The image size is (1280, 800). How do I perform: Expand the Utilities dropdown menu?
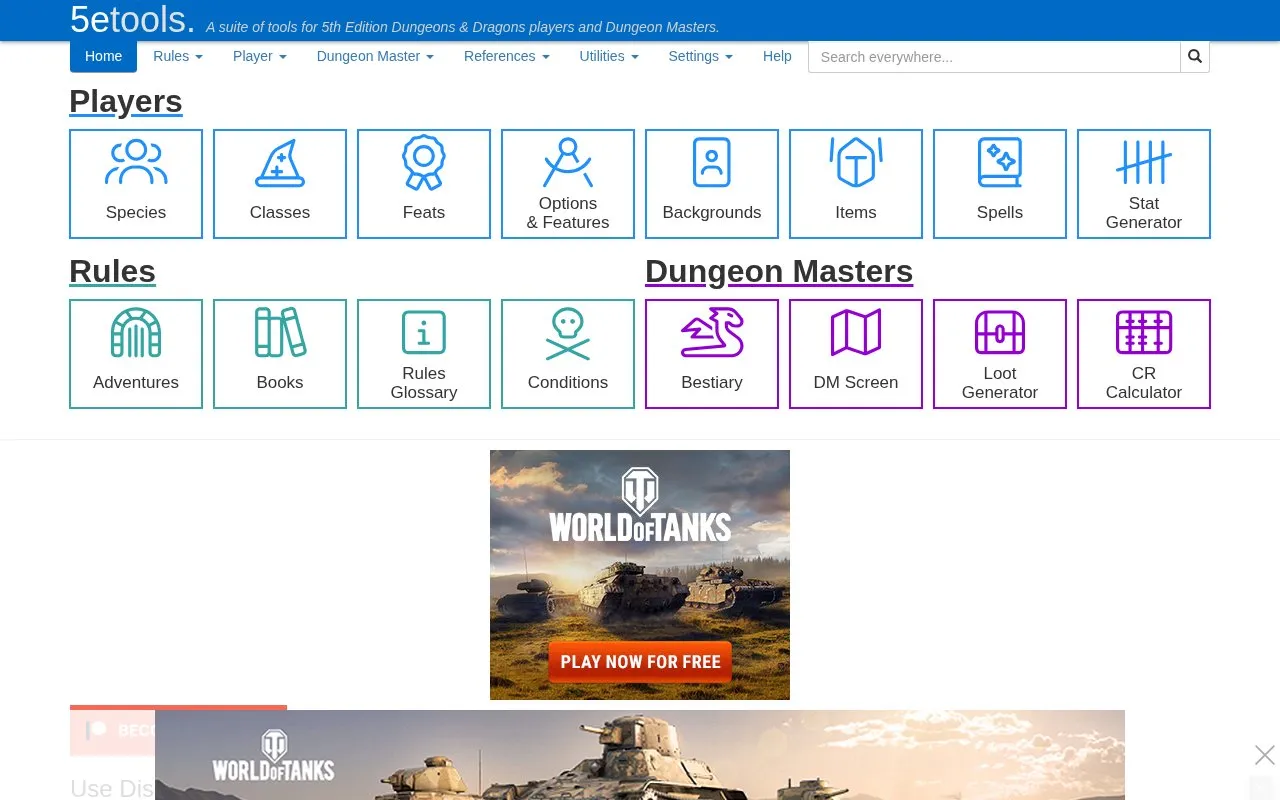click(x=609, y=57)
